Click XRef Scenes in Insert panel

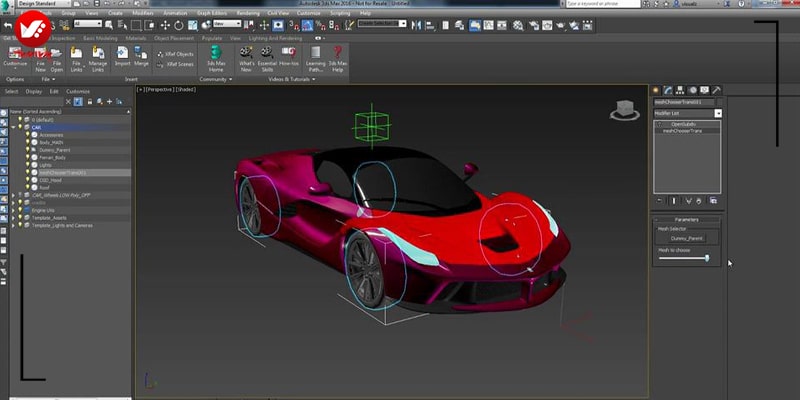coord(175,64)
